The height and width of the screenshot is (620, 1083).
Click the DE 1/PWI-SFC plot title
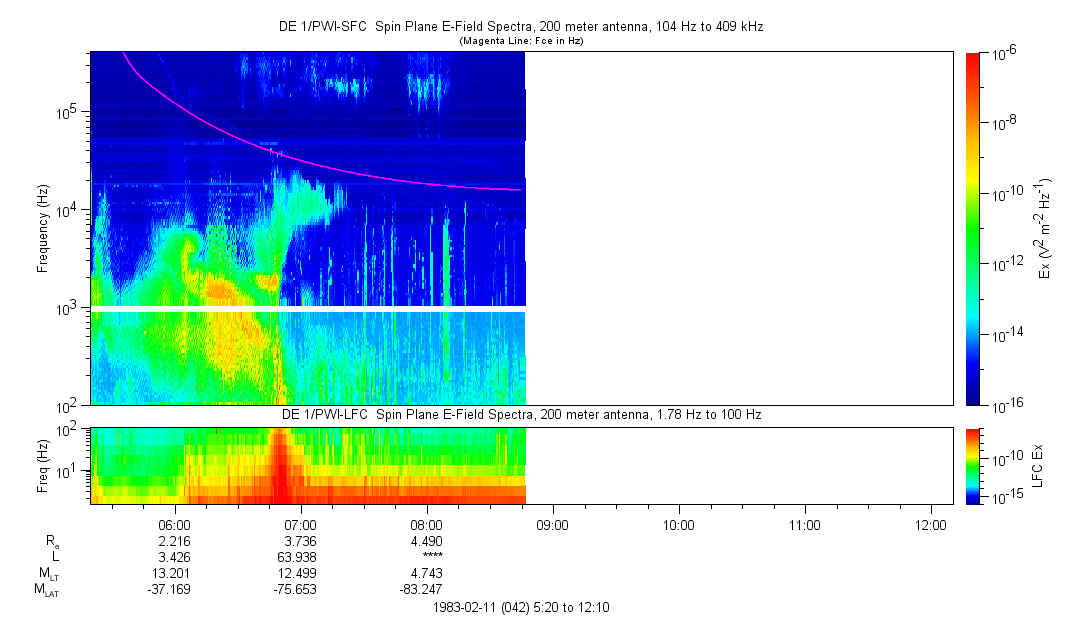(x=520, y=27)
